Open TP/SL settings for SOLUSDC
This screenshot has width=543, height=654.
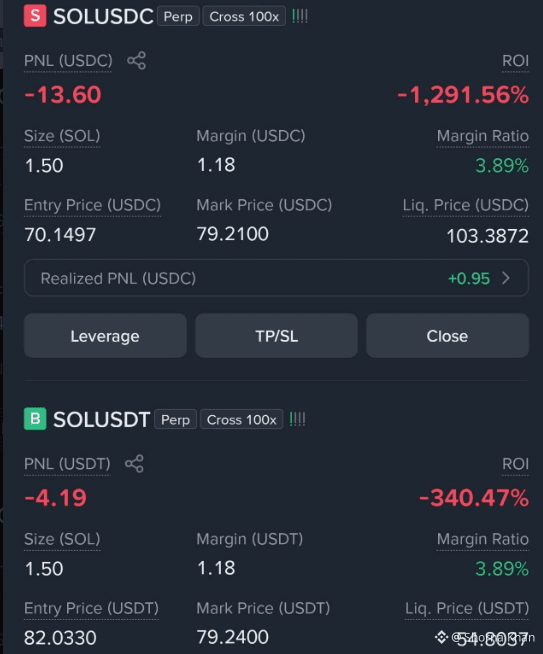point(277,336)
